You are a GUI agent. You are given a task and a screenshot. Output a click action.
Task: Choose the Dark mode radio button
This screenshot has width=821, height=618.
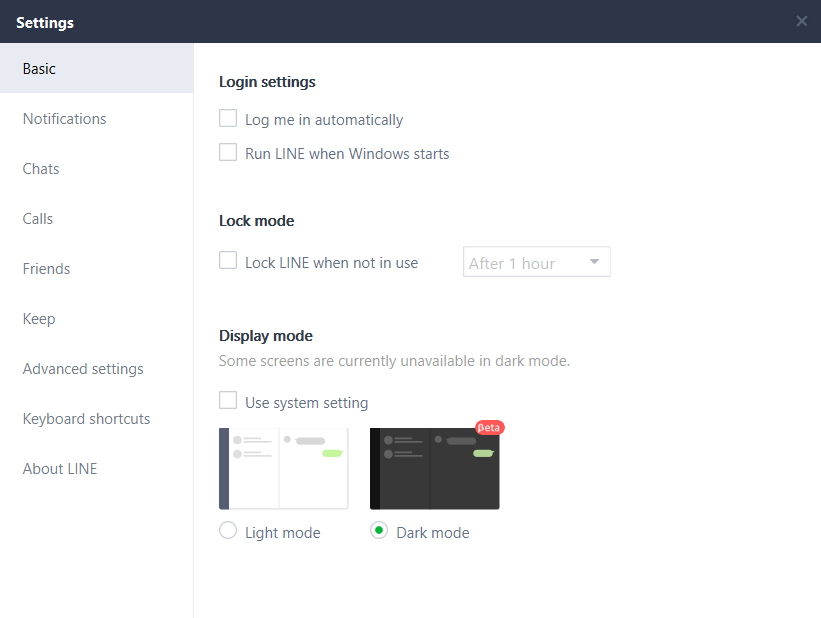pyautogui.click(x=379, y=531)
